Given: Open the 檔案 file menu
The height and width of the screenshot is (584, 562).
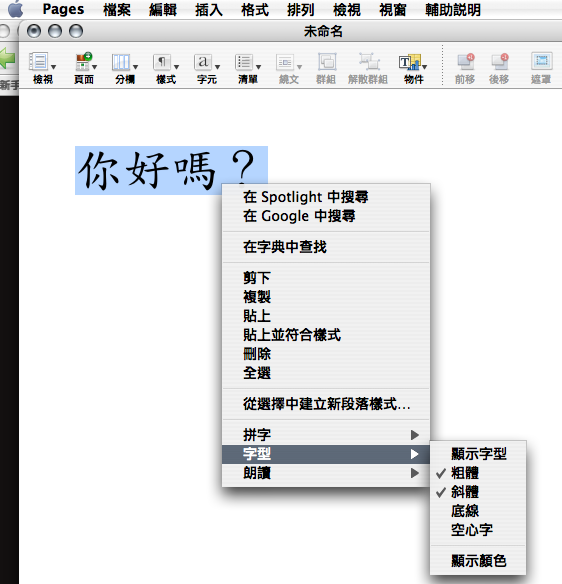Looking at the screenshot, I should point(117,9).
